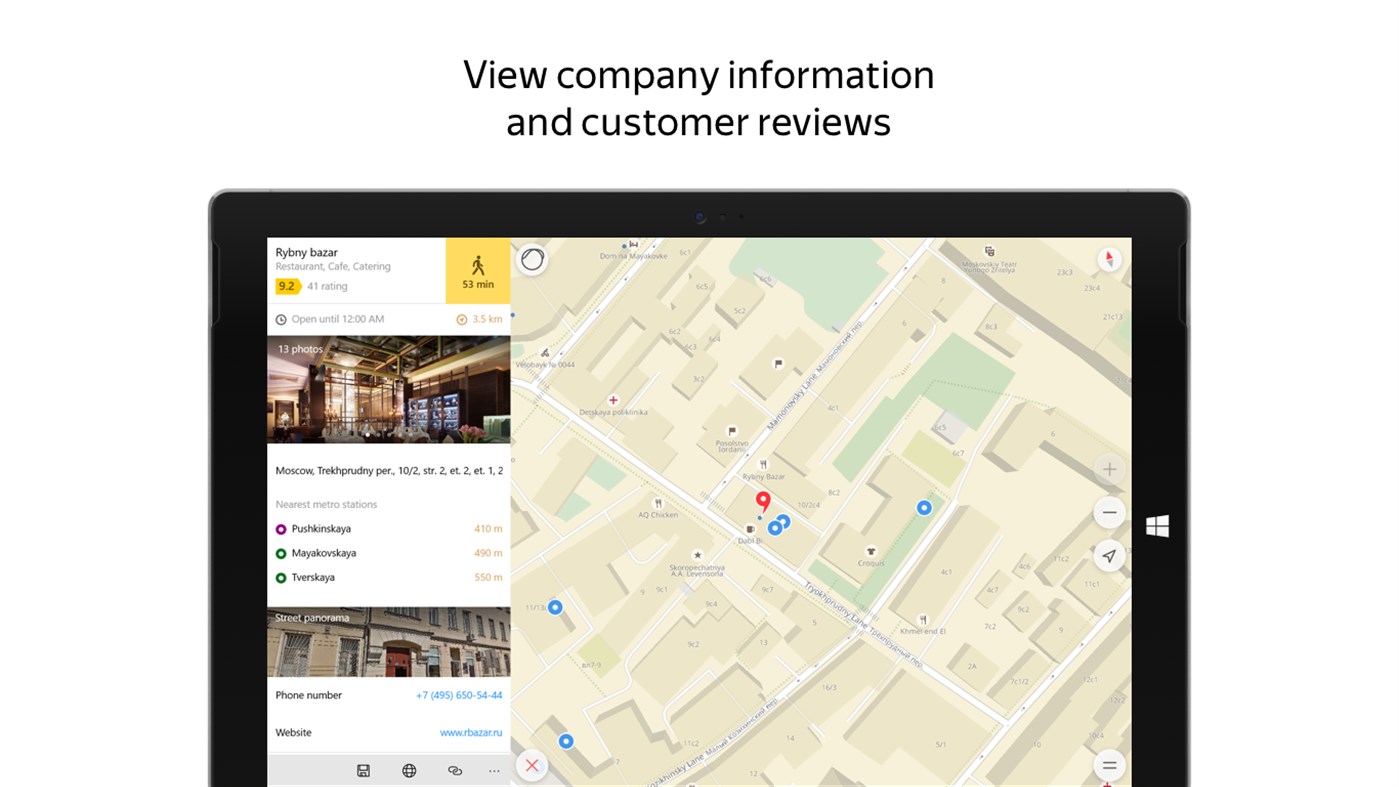Visit the website www.rbazar.ru
The height and width of the screenshot is (787, 1399).
click(x=470, y=731)
